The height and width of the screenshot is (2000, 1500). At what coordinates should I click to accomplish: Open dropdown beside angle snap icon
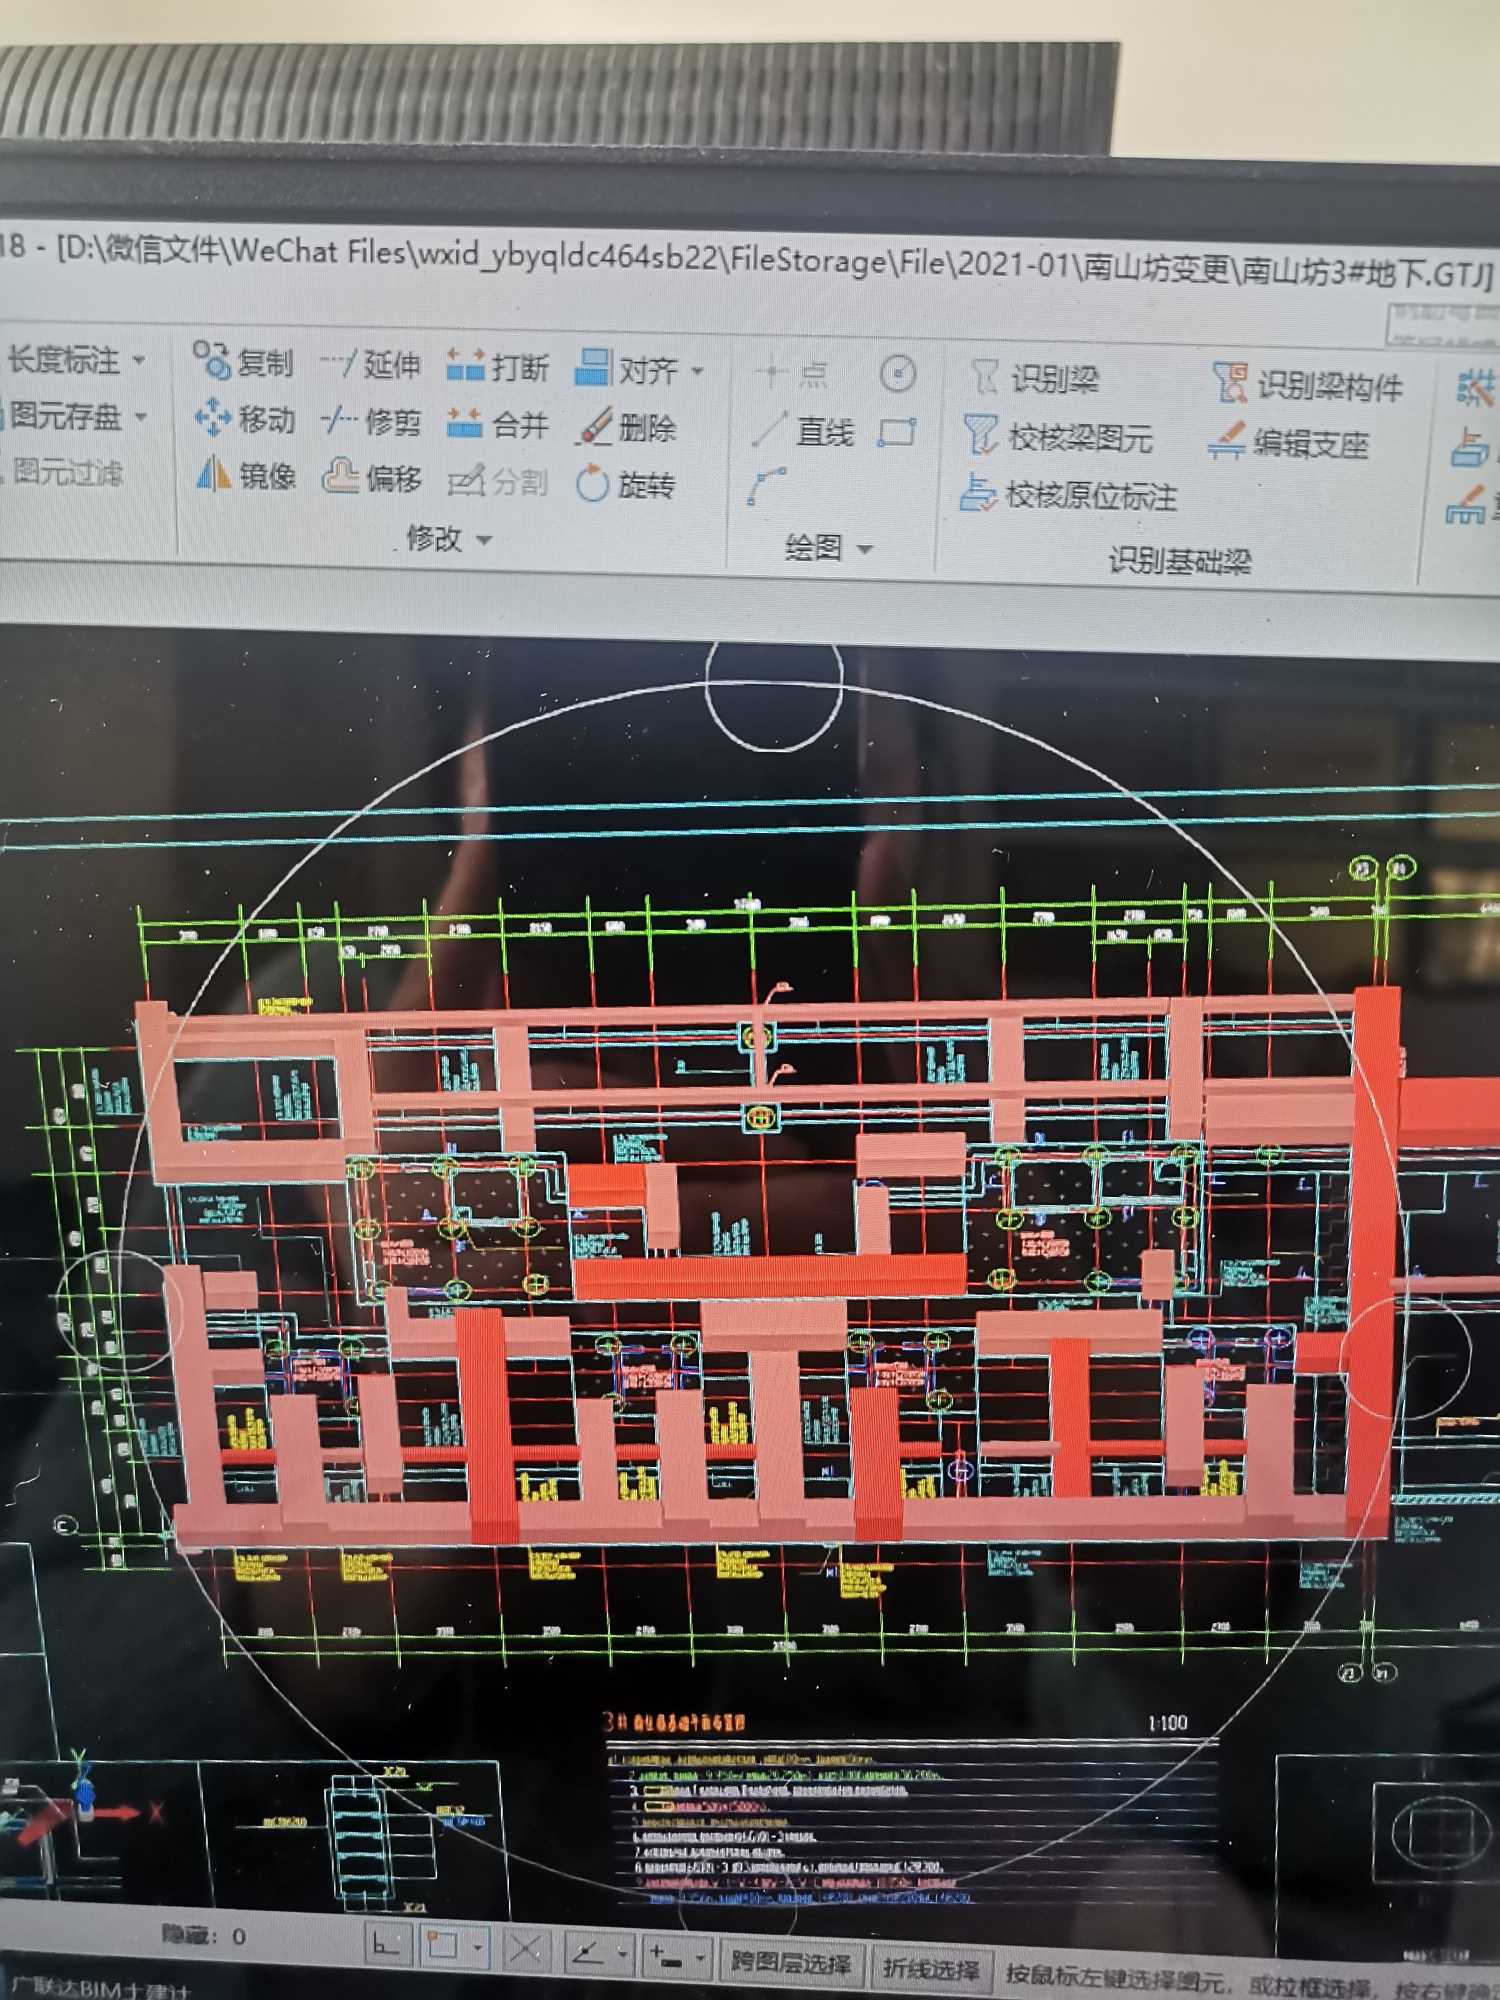[x=622, y=1951]
